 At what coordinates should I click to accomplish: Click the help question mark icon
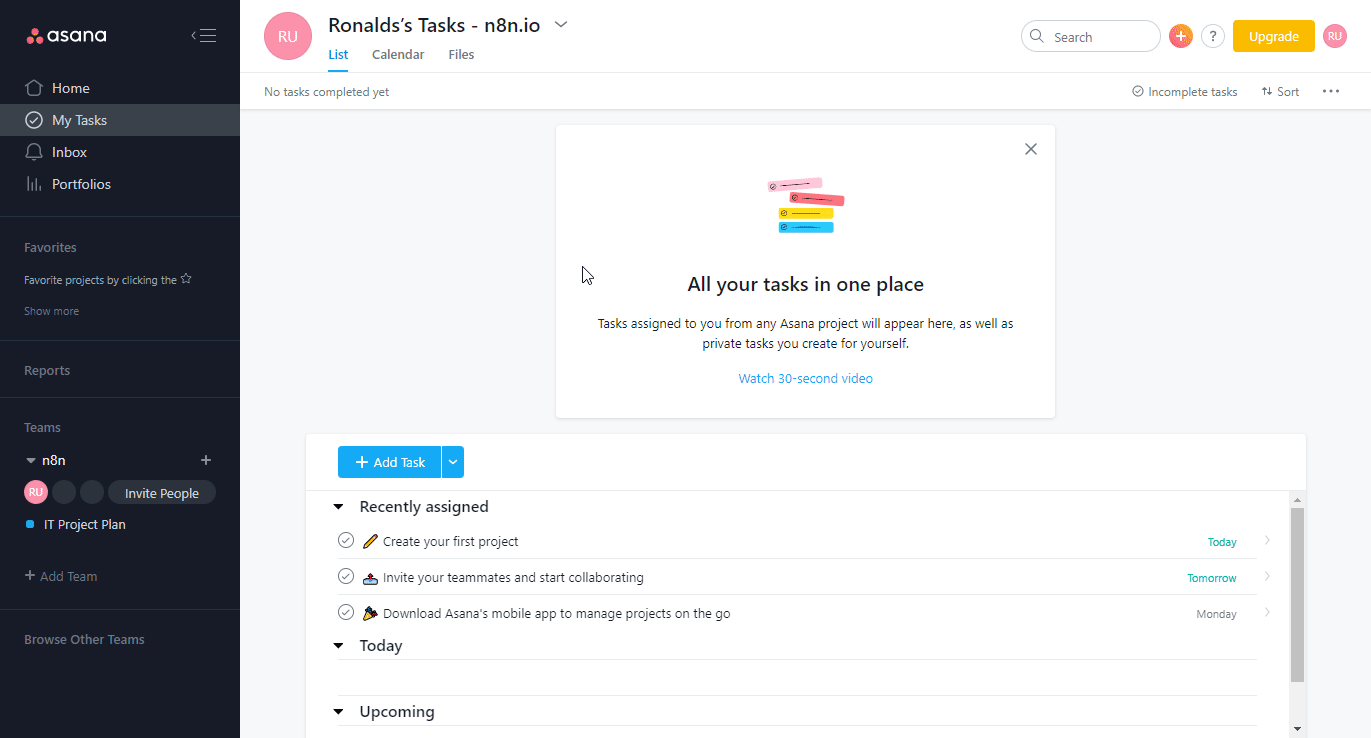pos(1213,36)
